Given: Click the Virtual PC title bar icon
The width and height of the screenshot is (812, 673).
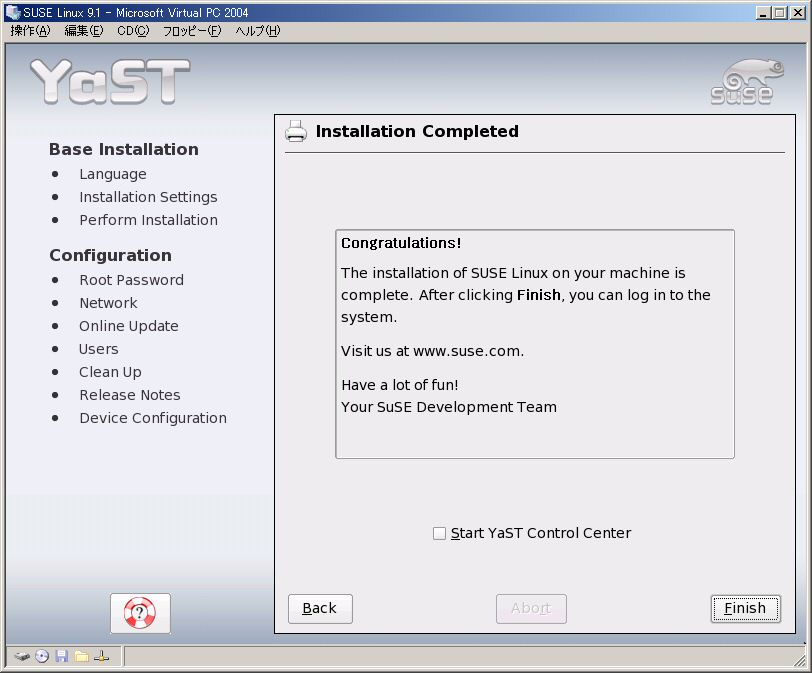Looking at the screenshot, I should pos(13,13).
